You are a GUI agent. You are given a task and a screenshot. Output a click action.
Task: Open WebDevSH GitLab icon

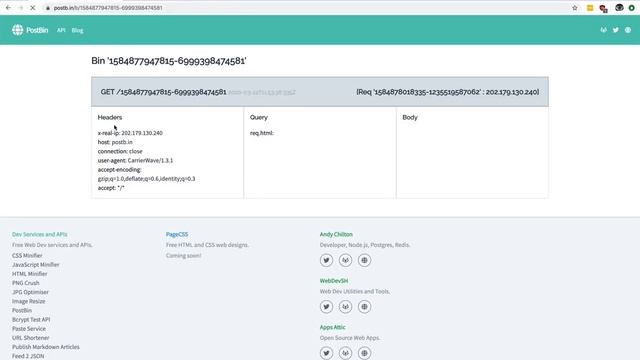coord(345,307)
